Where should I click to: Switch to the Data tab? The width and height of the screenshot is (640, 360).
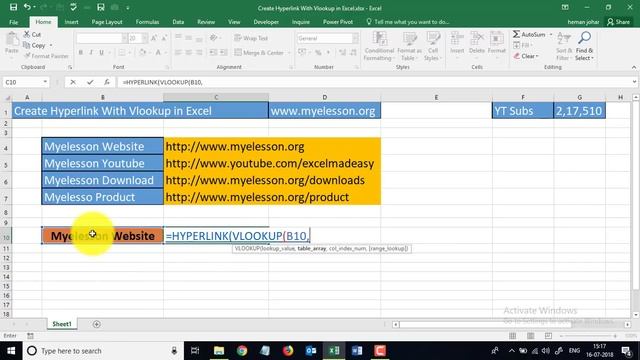(x=178, y=22)
